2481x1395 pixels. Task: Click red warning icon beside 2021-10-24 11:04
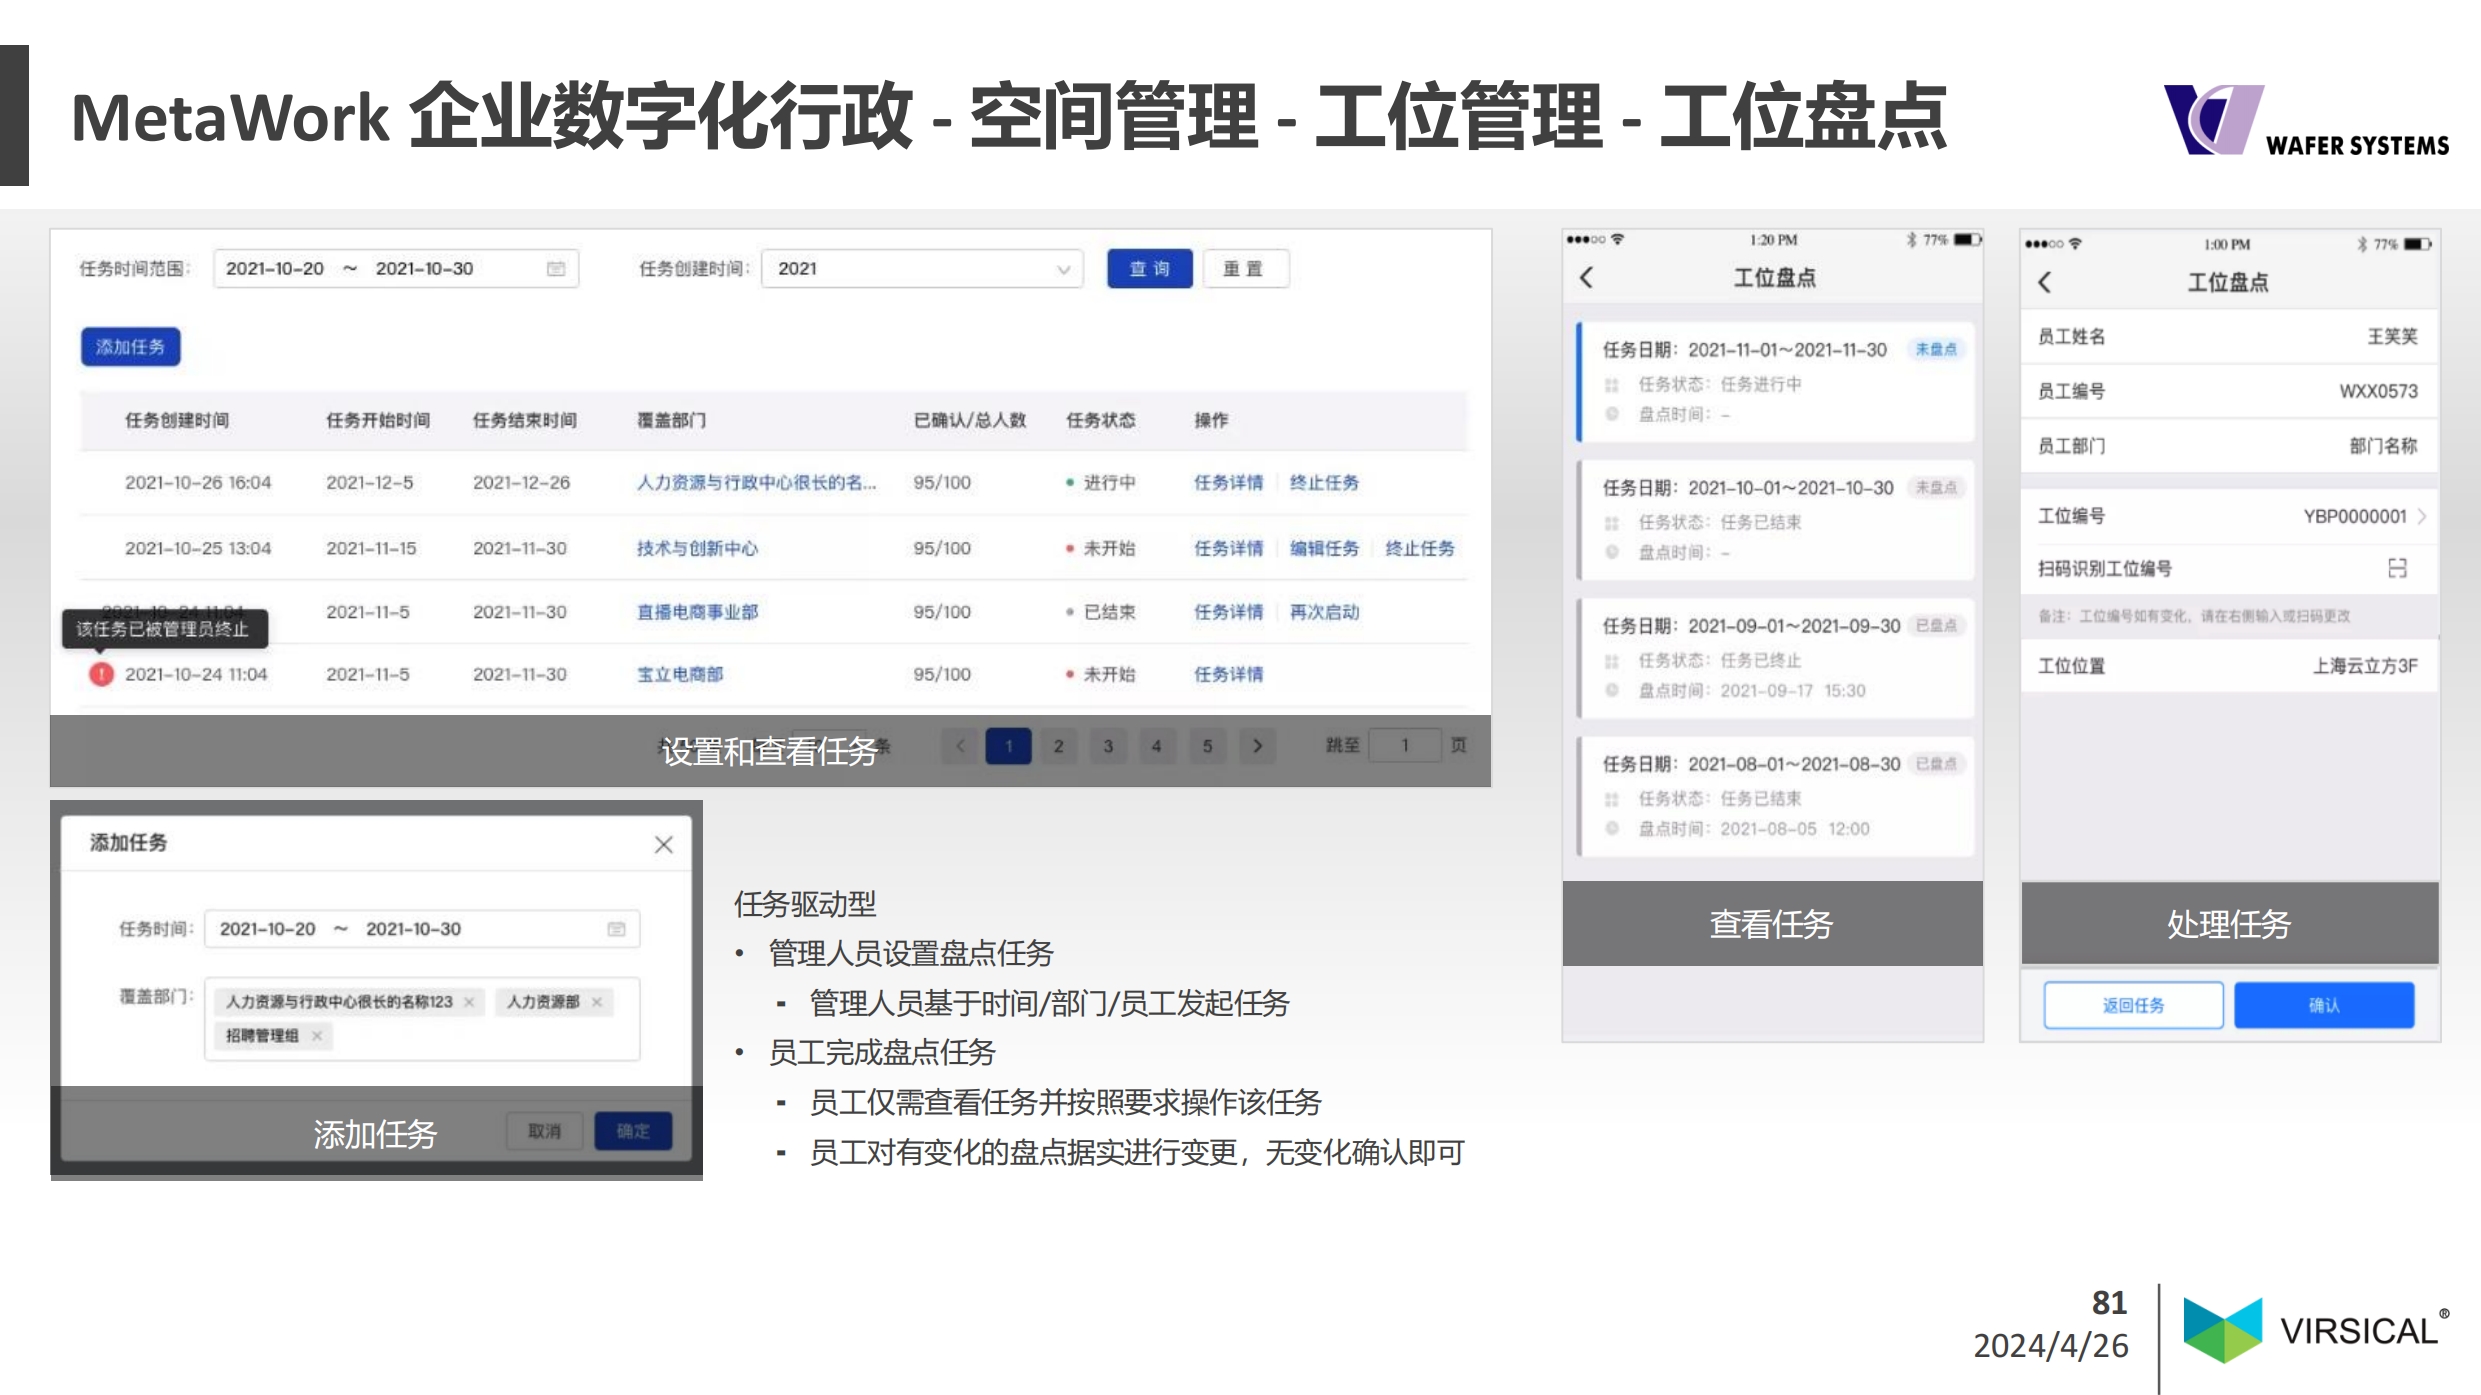pyautogui.click(x=101, y=674)
